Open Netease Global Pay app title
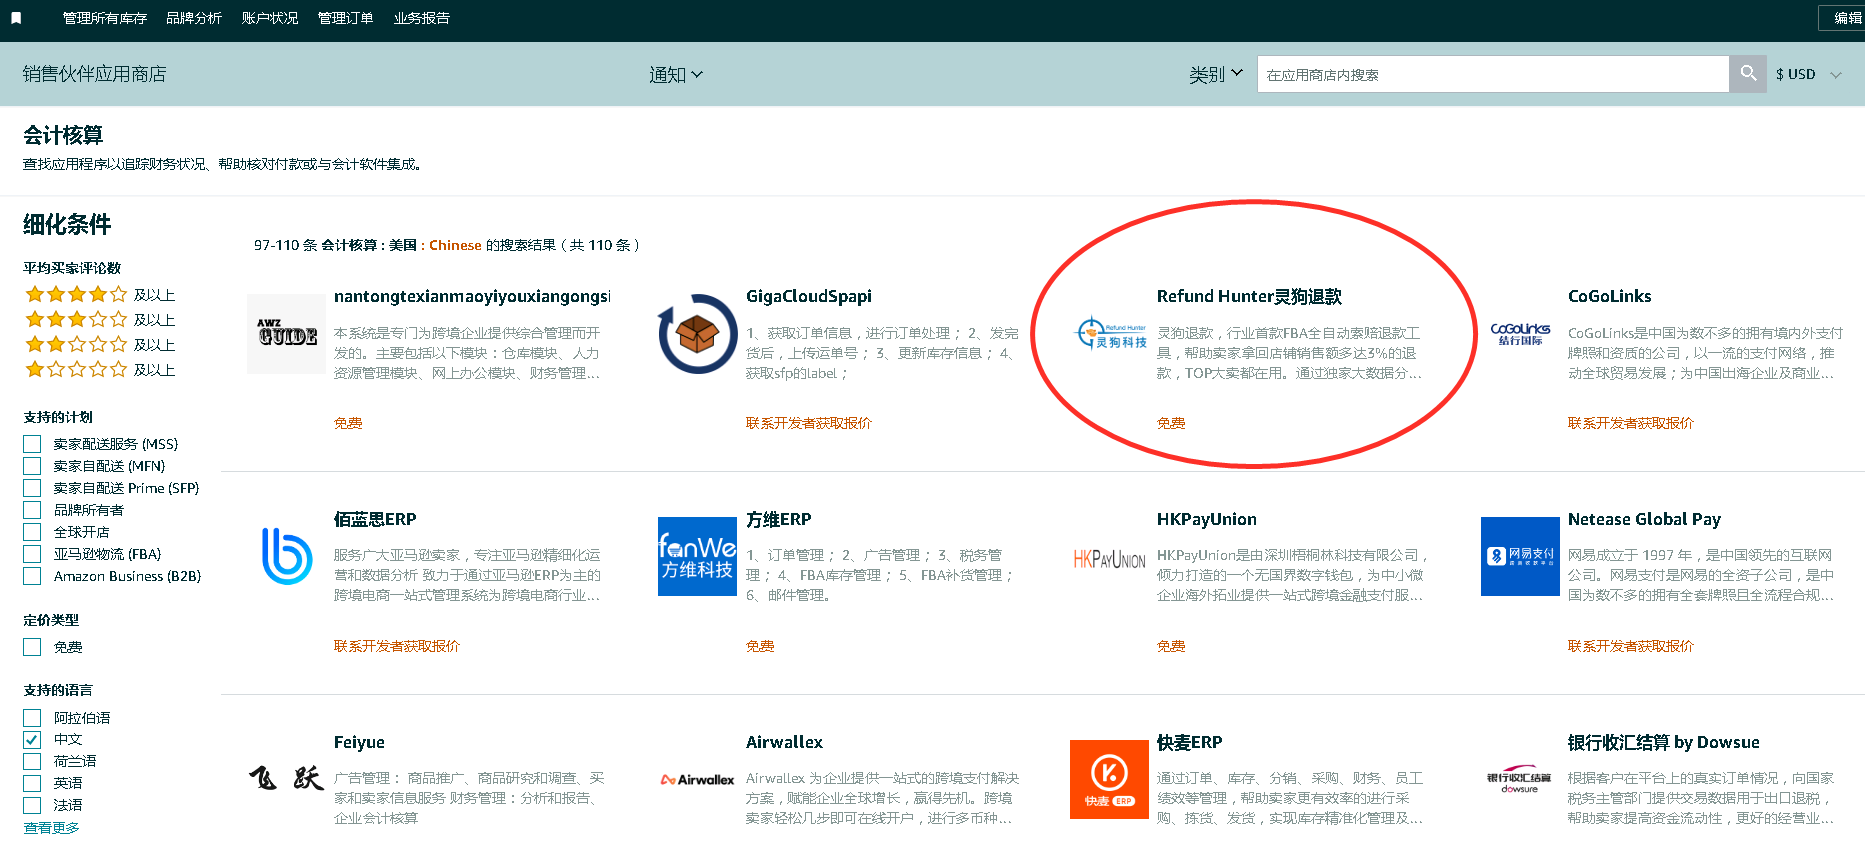This screenshot has width=1865, height=856. 1644,519
